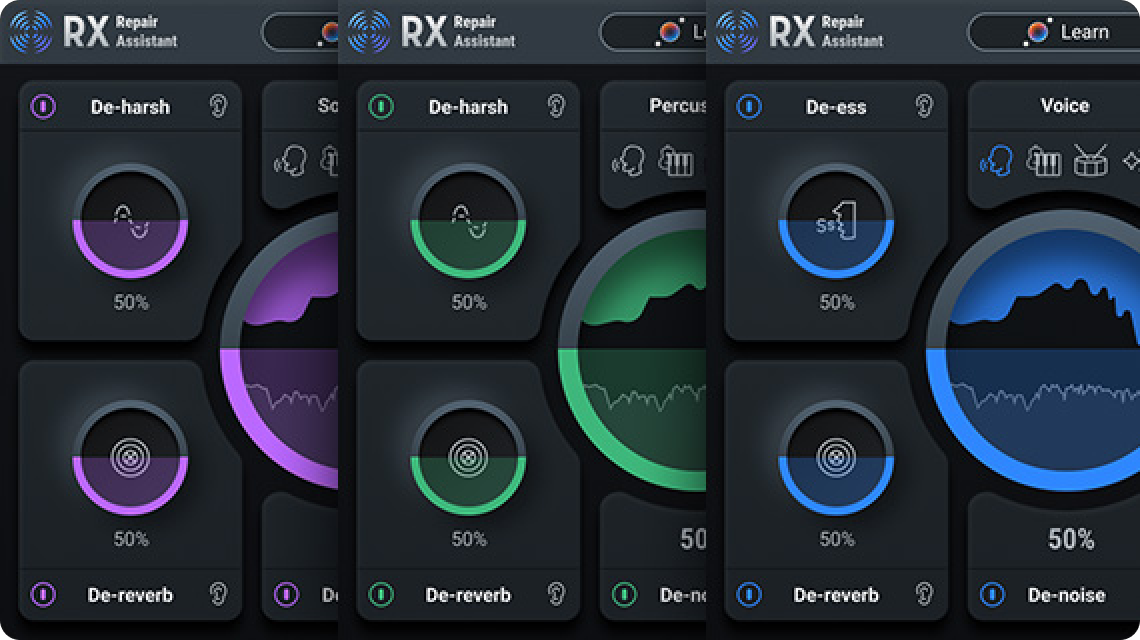Viewport: 1140px width, 640px height.
Task: Toggle the De-noise power button in the green panel
Action: 625,594
